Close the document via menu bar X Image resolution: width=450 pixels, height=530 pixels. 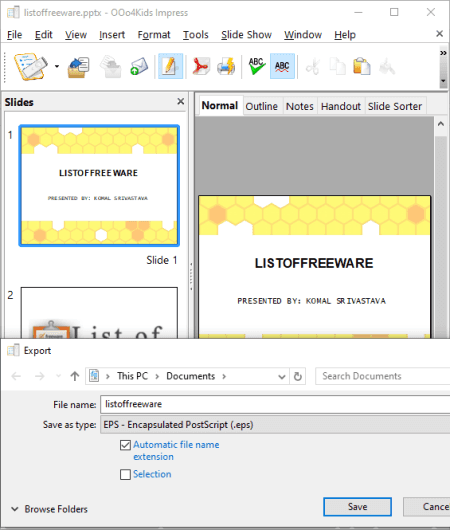pos(439,33)
